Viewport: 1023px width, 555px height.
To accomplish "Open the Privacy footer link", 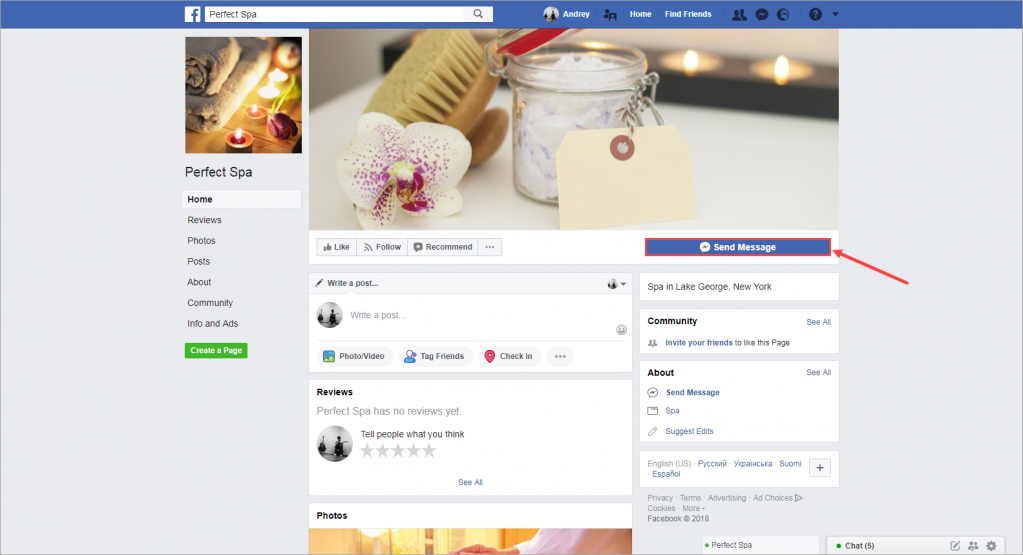I will pyautogui.click(x=660, y=498).
